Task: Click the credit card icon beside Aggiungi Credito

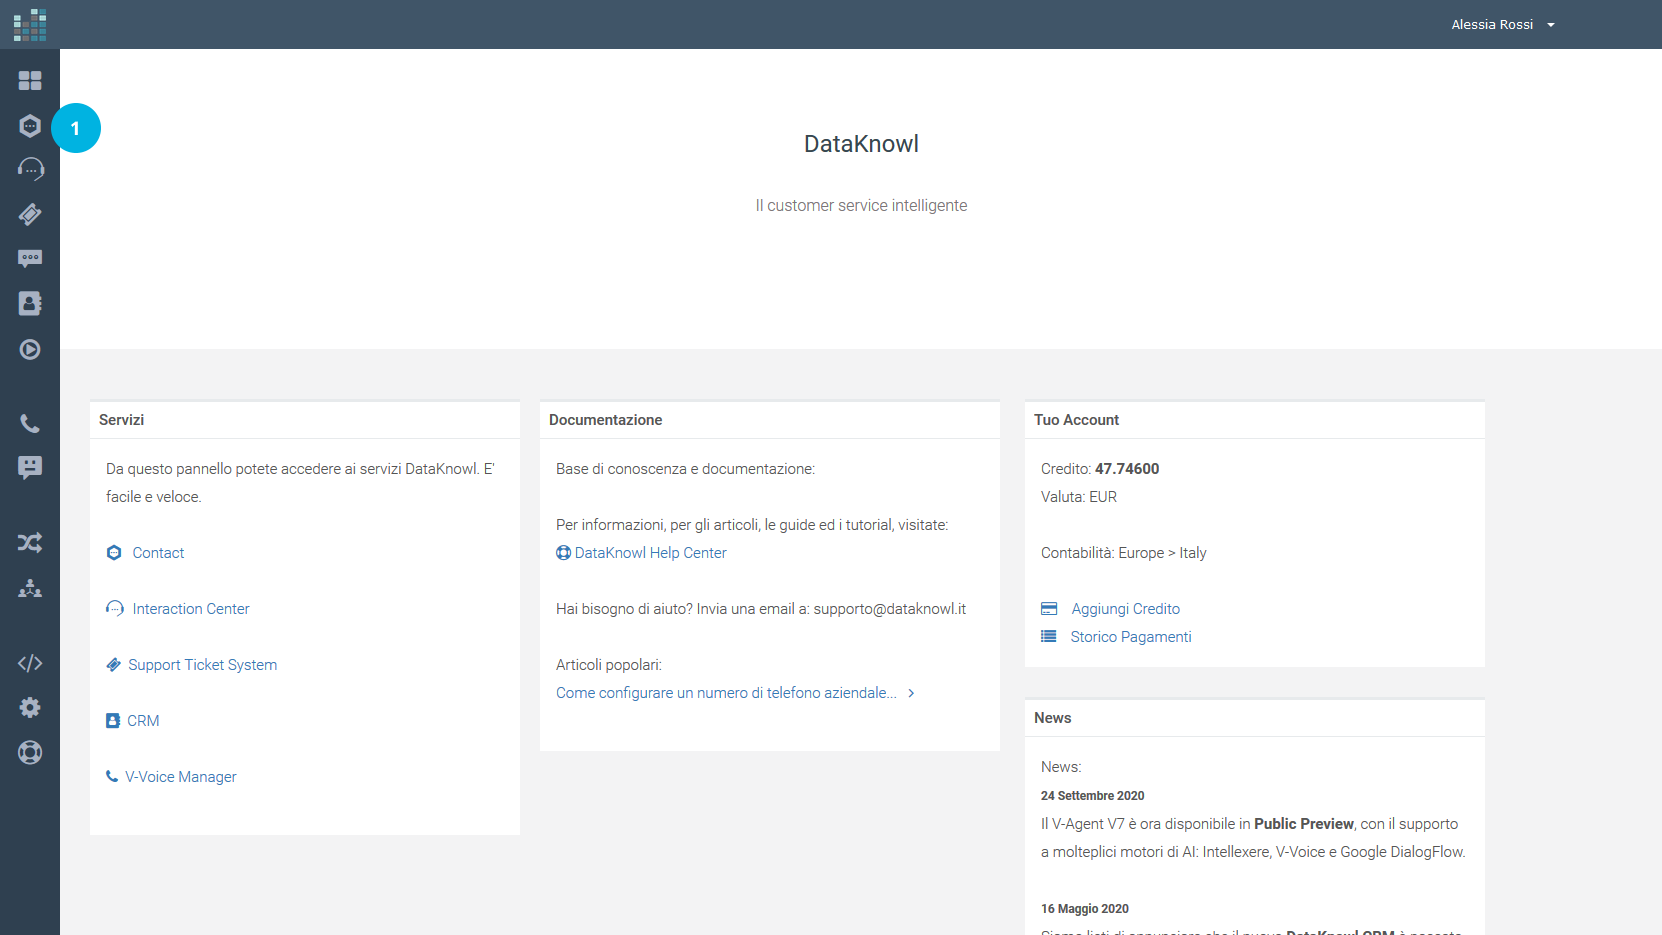Action: tap(1049, 609)
